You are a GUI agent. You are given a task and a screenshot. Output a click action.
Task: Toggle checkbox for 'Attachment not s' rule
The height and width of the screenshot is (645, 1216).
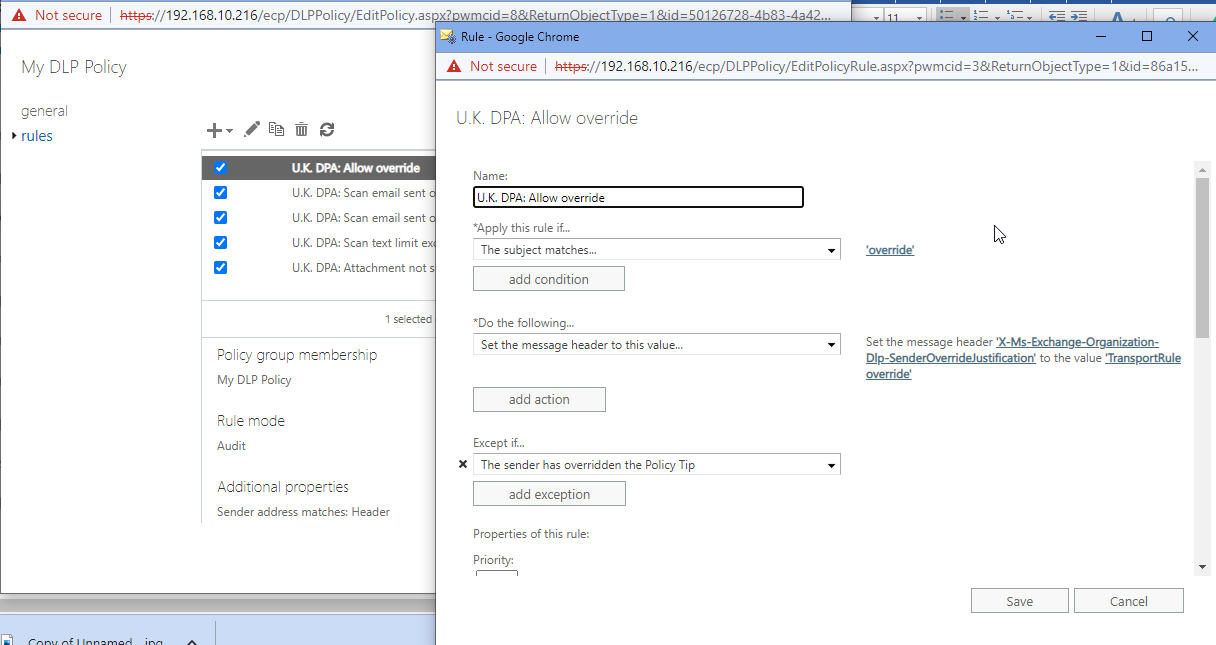221,267
